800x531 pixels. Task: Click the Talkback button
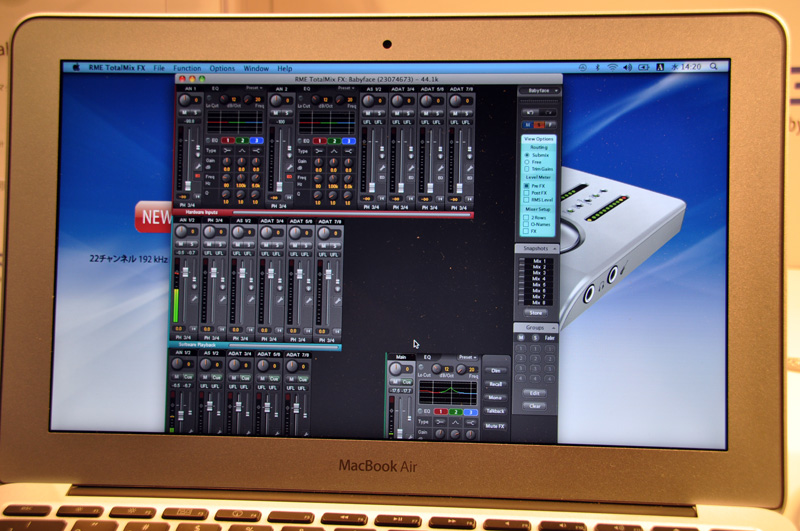[x=496, y=411]
